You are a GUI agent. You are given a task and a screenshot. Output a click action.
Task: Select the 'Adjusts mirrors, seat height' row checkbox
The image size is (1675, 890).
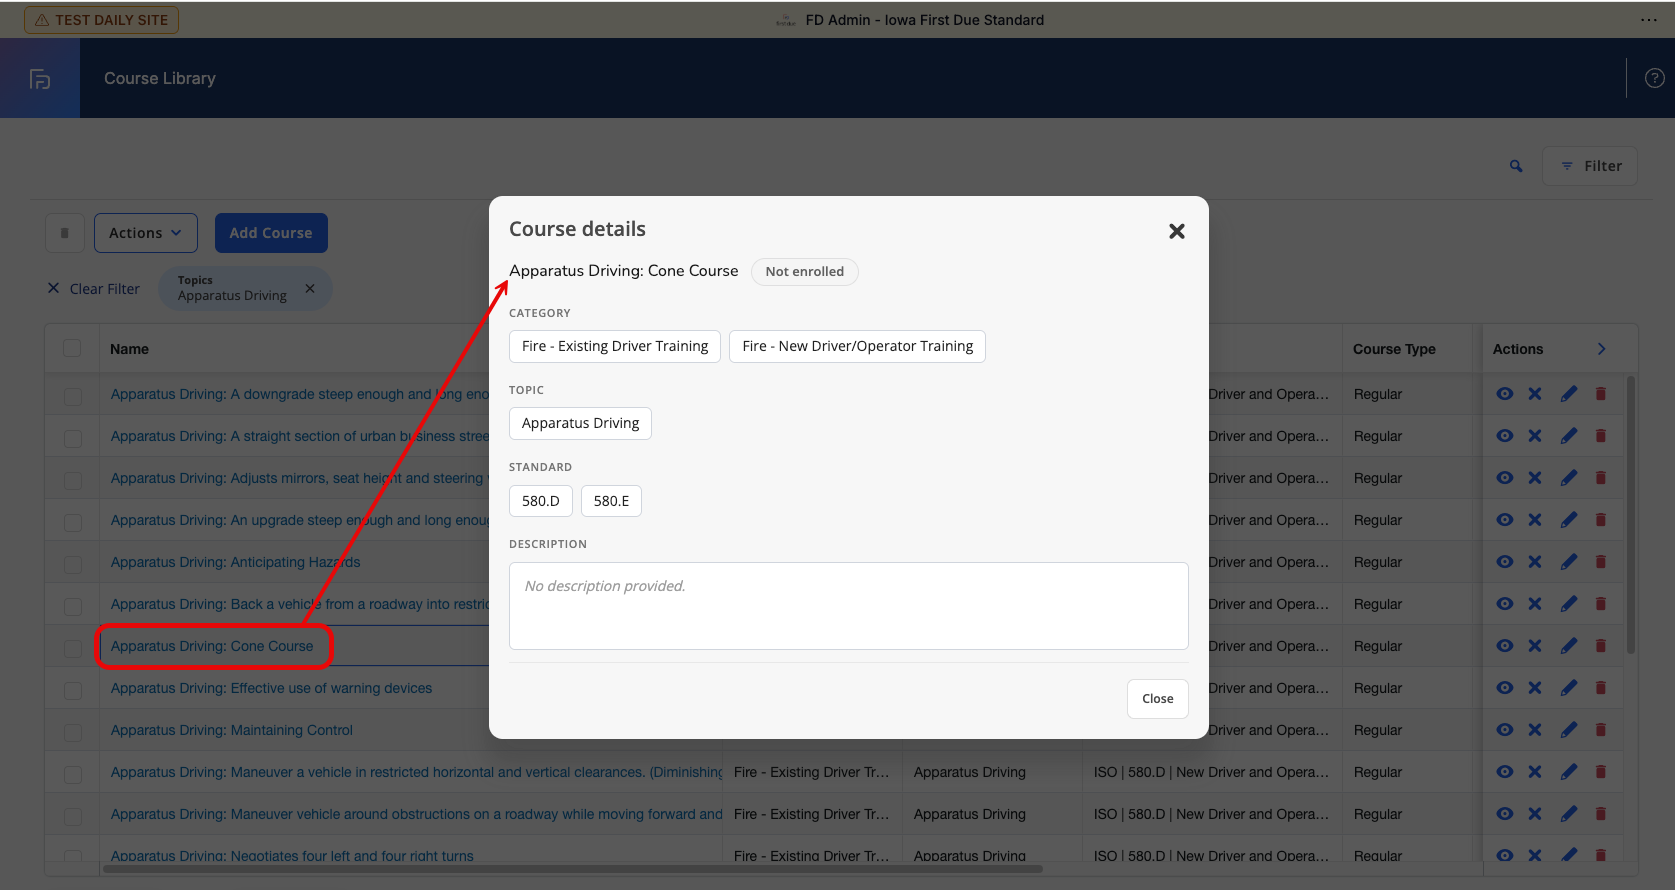pos(73,480)
